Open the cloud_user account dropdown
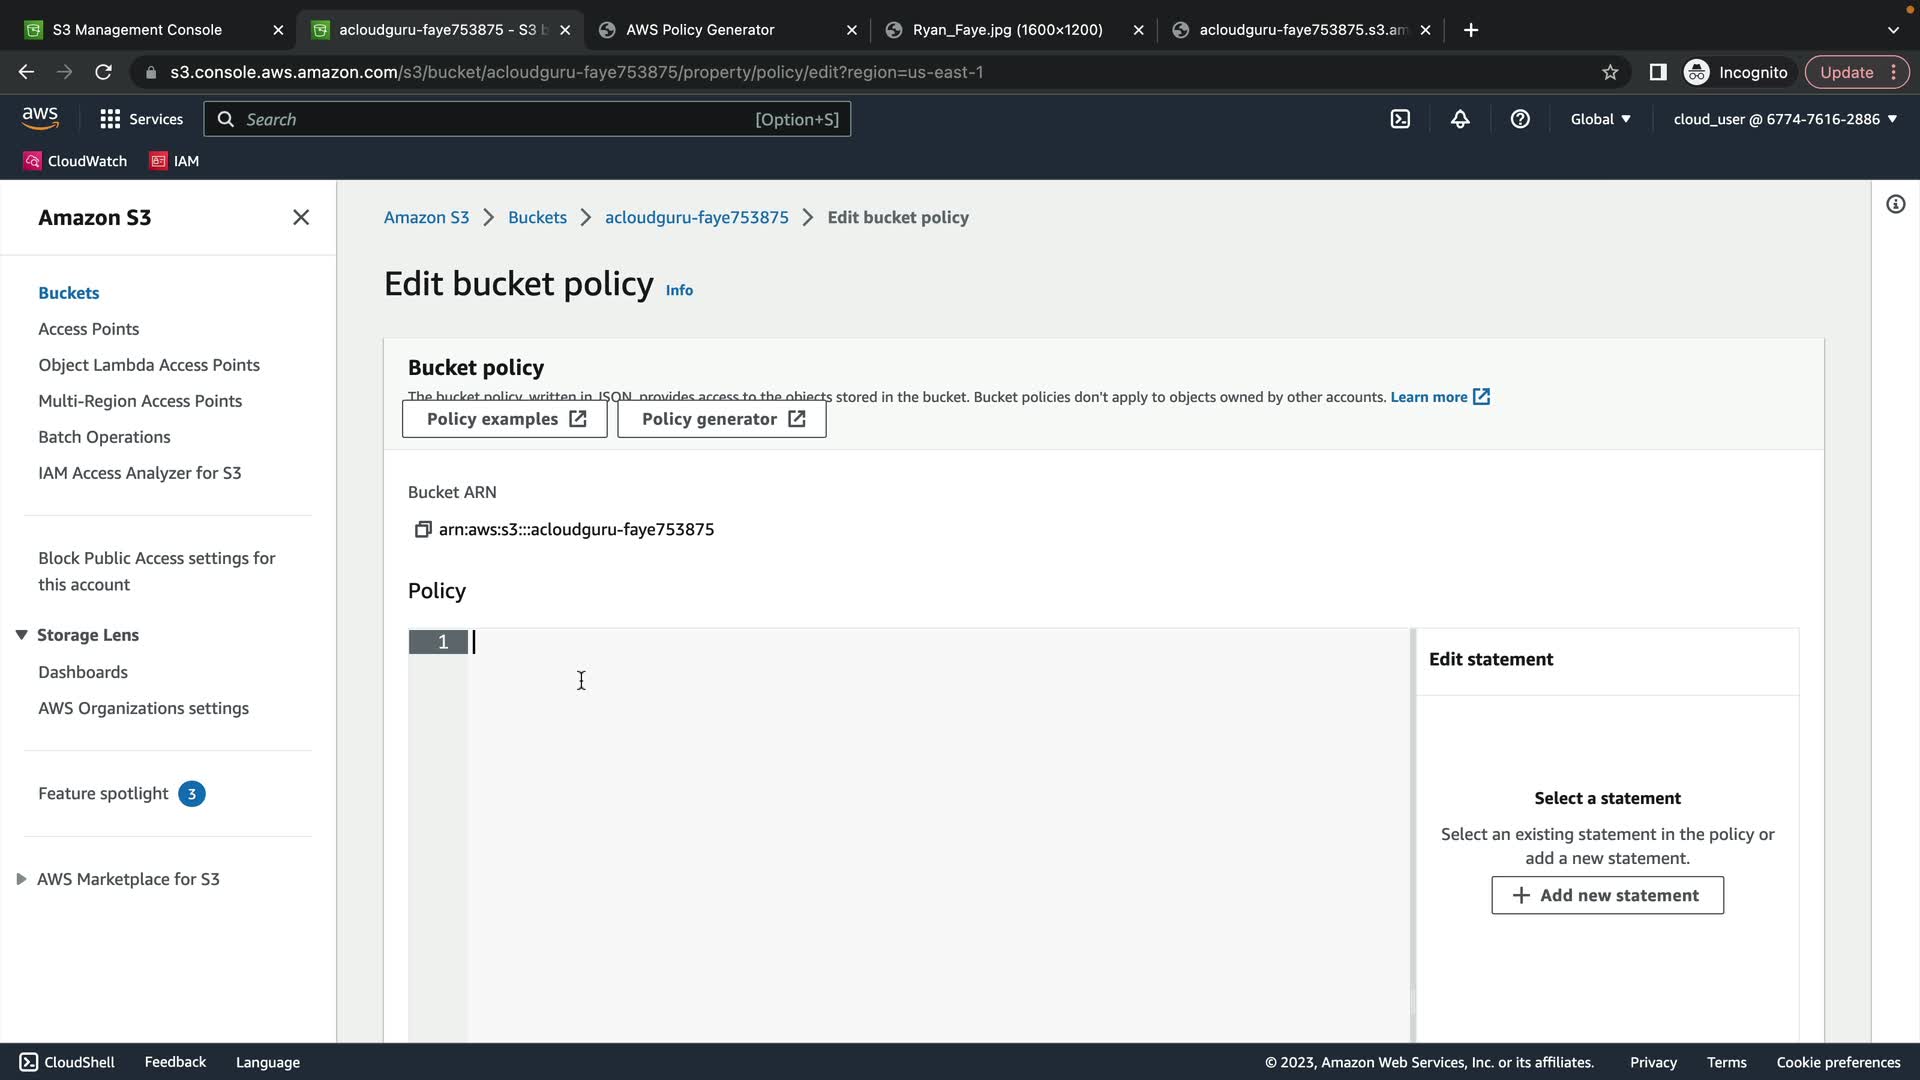 point(1785,119)
